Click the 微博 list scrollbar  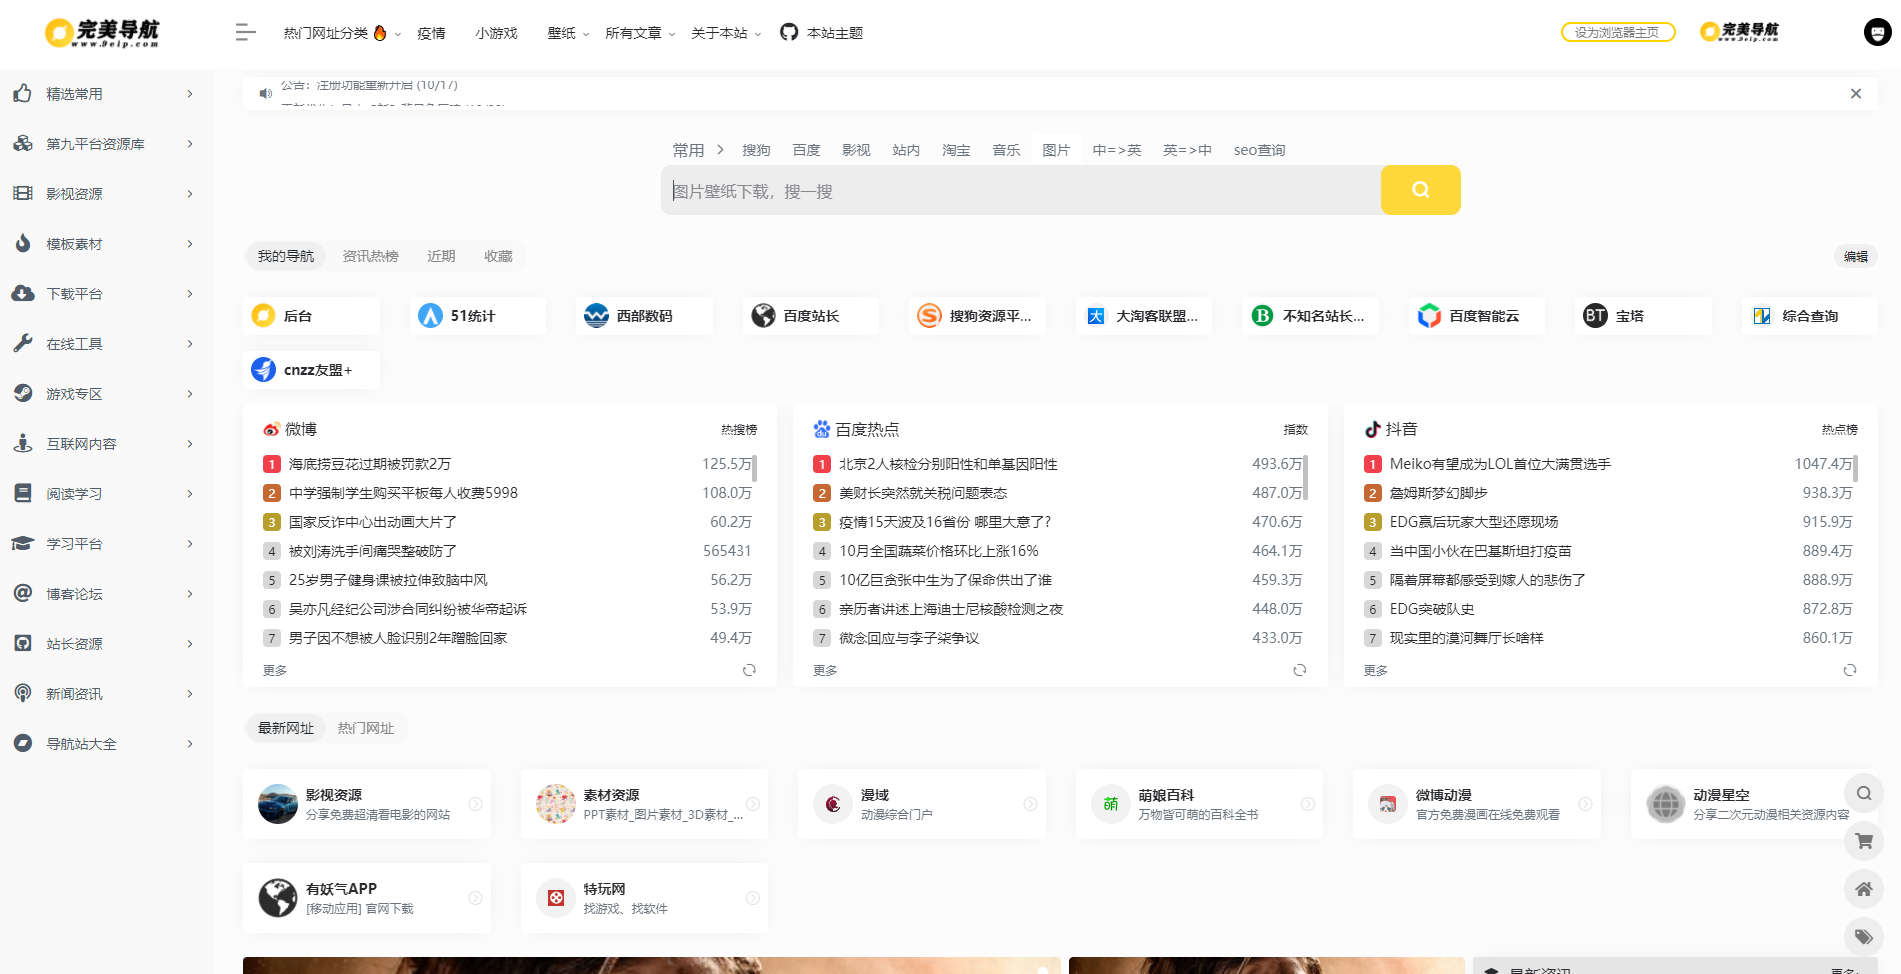click(754, 468)
